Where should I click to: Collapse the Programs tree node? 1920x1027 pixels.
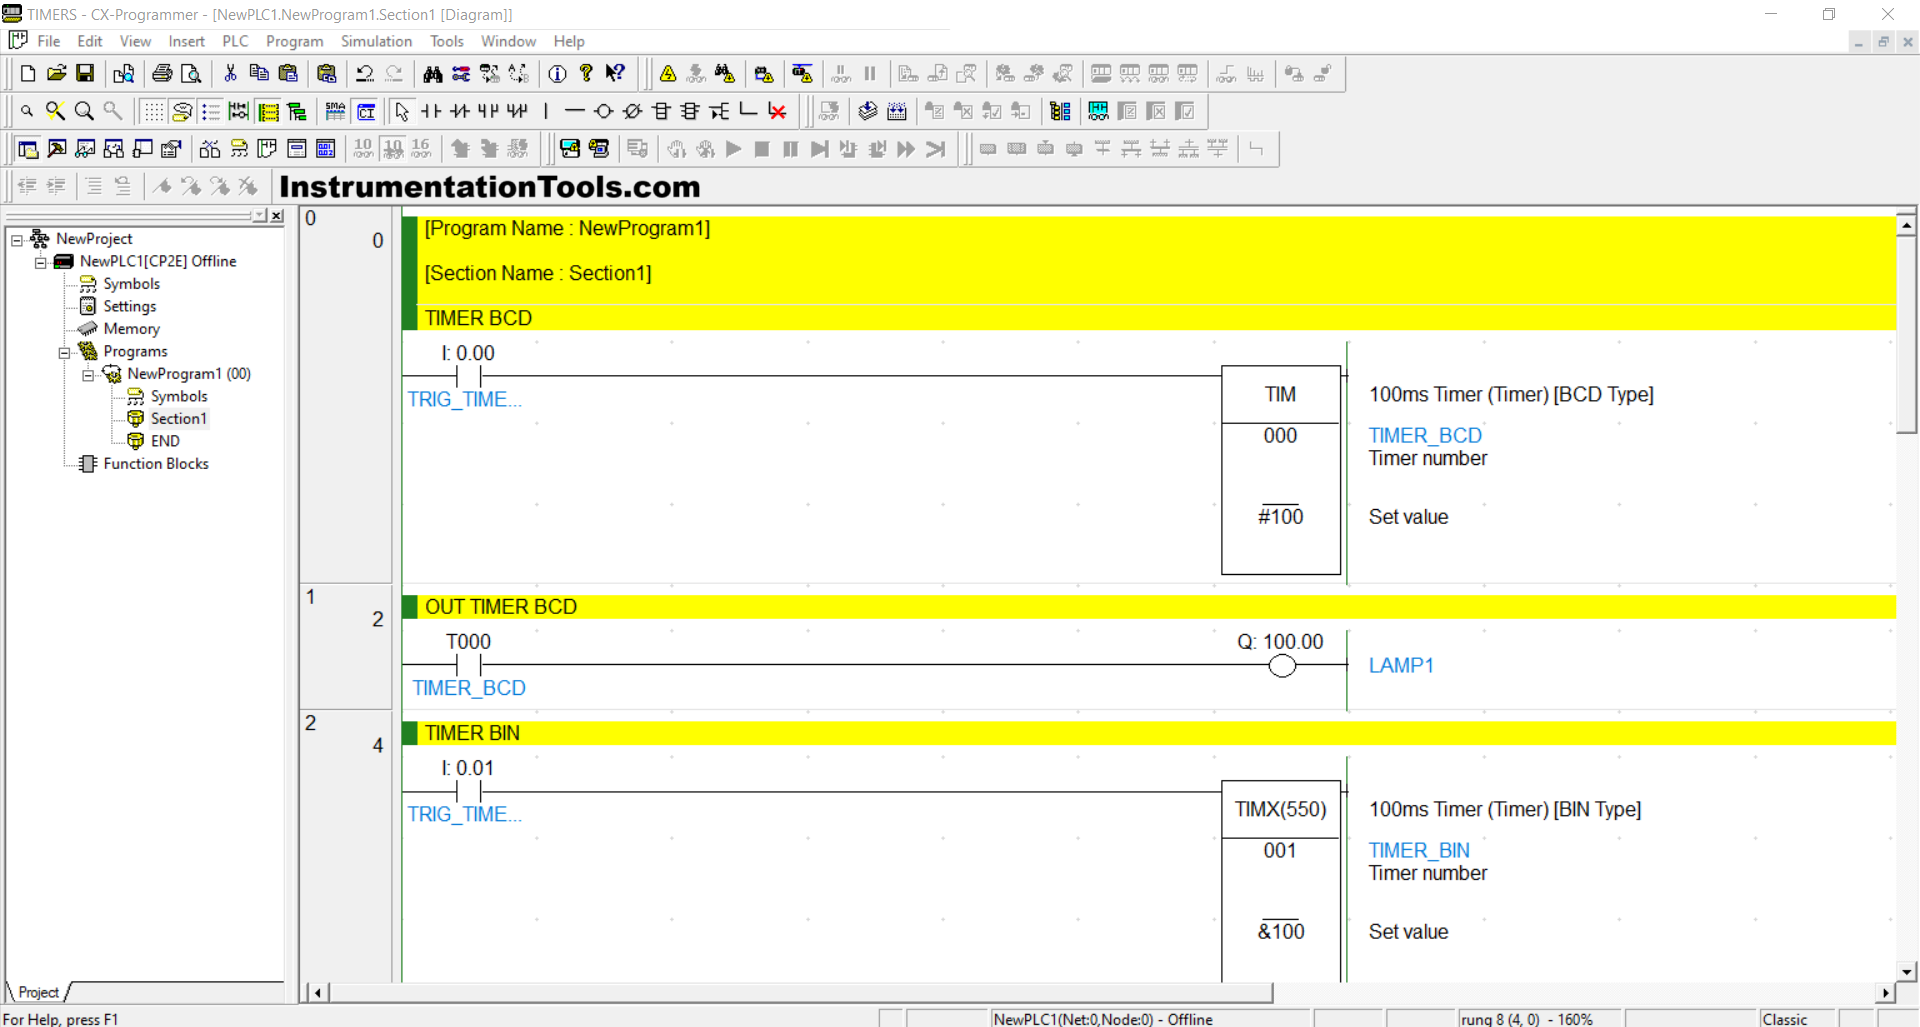point(64,352)
